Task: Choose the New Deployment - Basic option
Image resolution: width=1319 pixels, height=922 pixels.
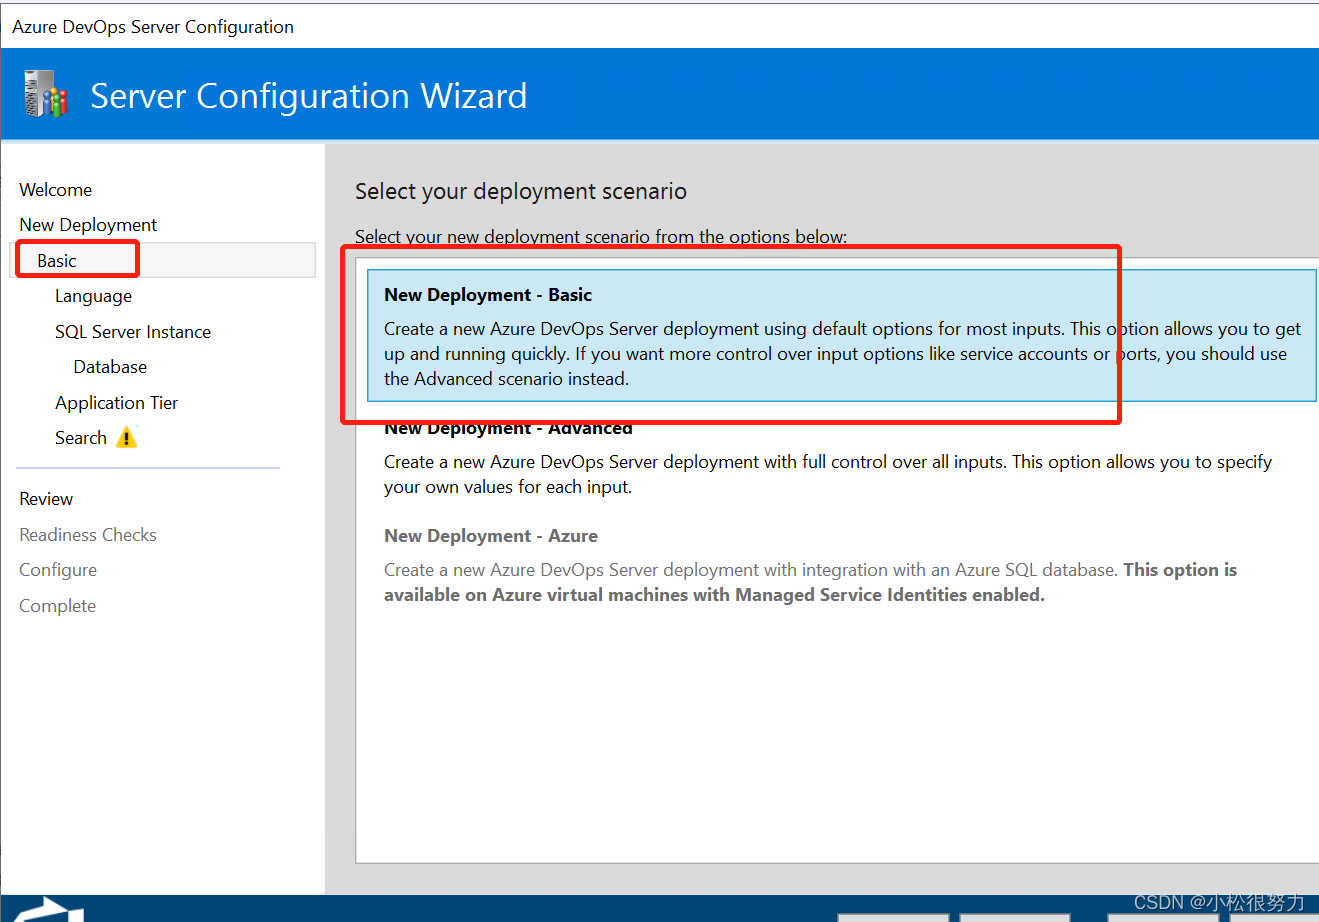Action: pyautogui.click(x=842, y=336)
